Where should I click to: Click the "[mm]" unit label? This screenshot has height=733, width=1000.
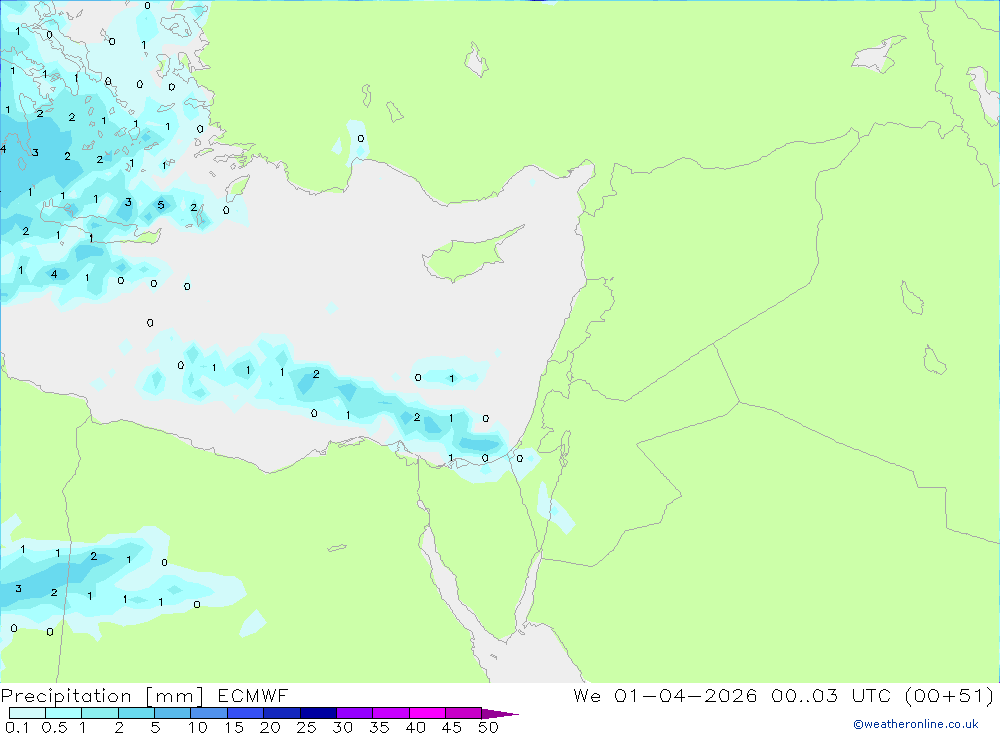175,696
